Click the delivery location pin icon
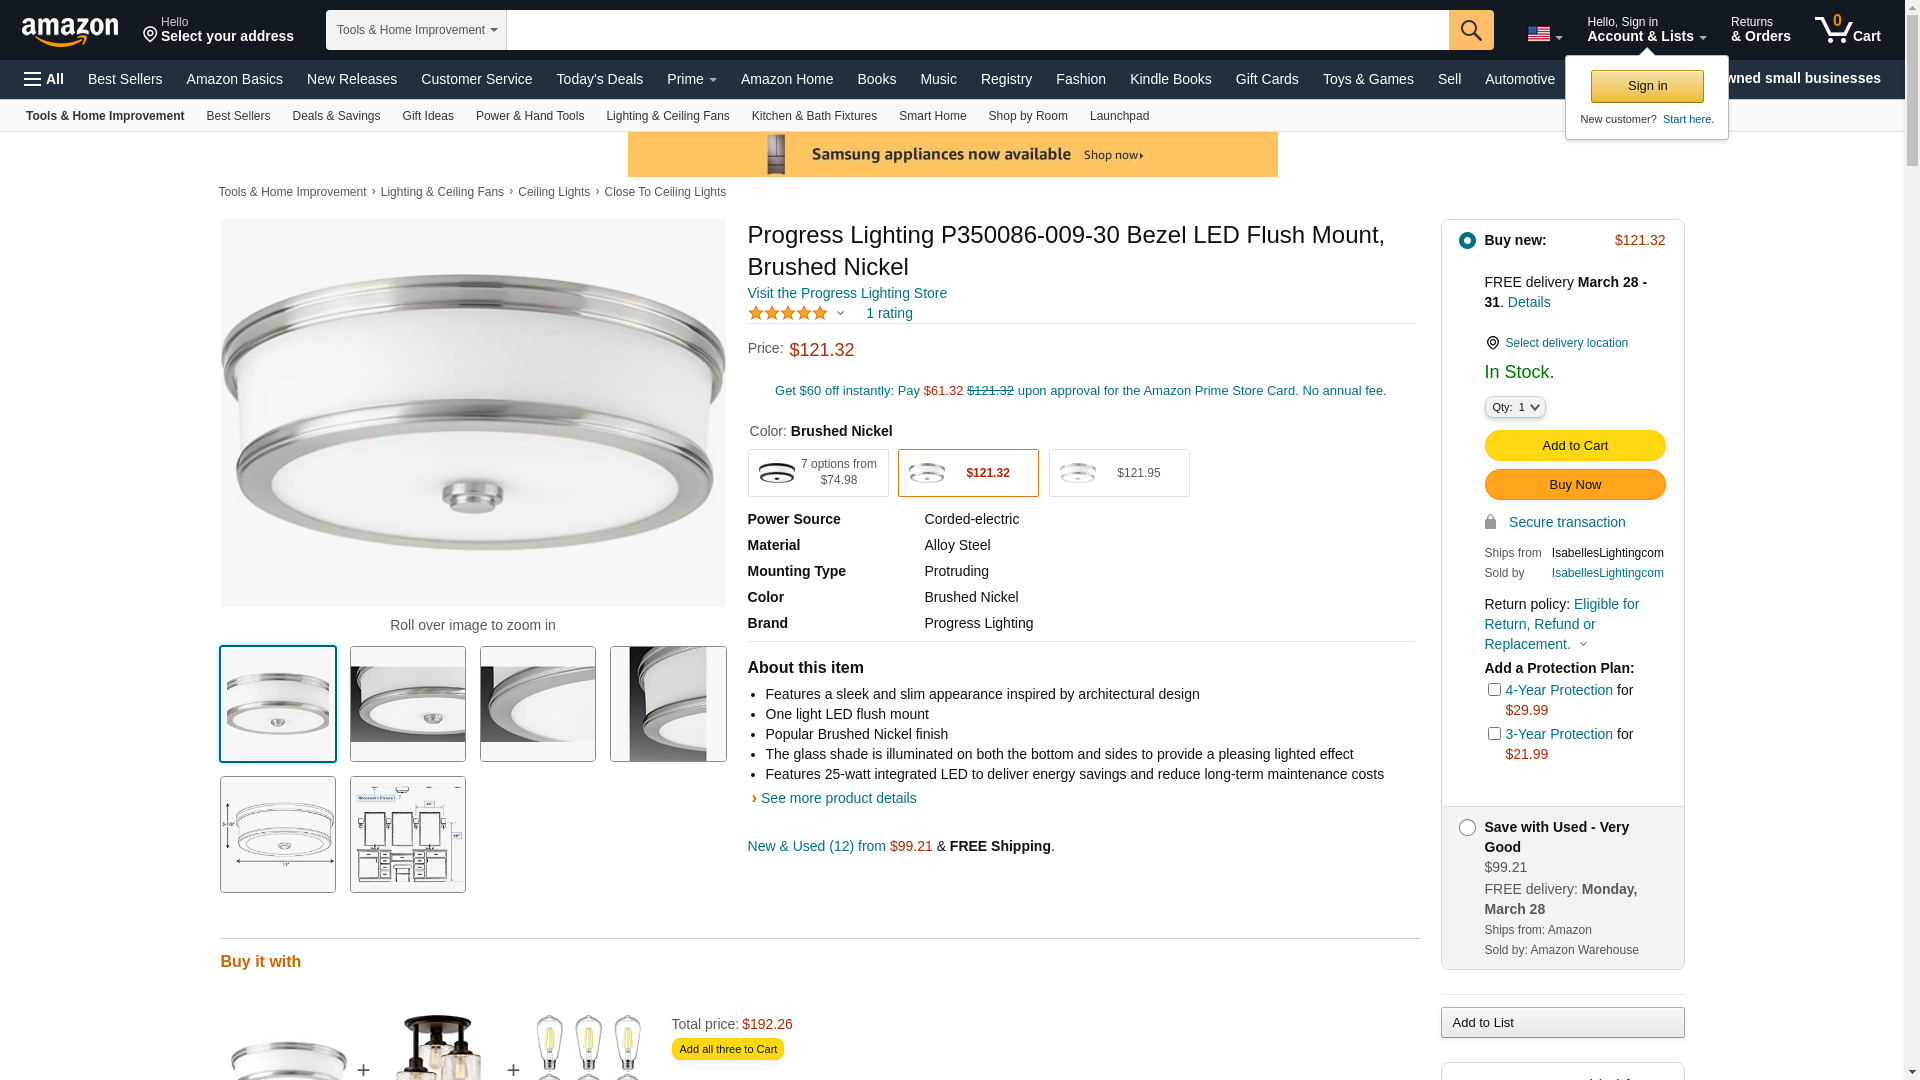Viewport: 1920px width, 1080px height. 1492,343
